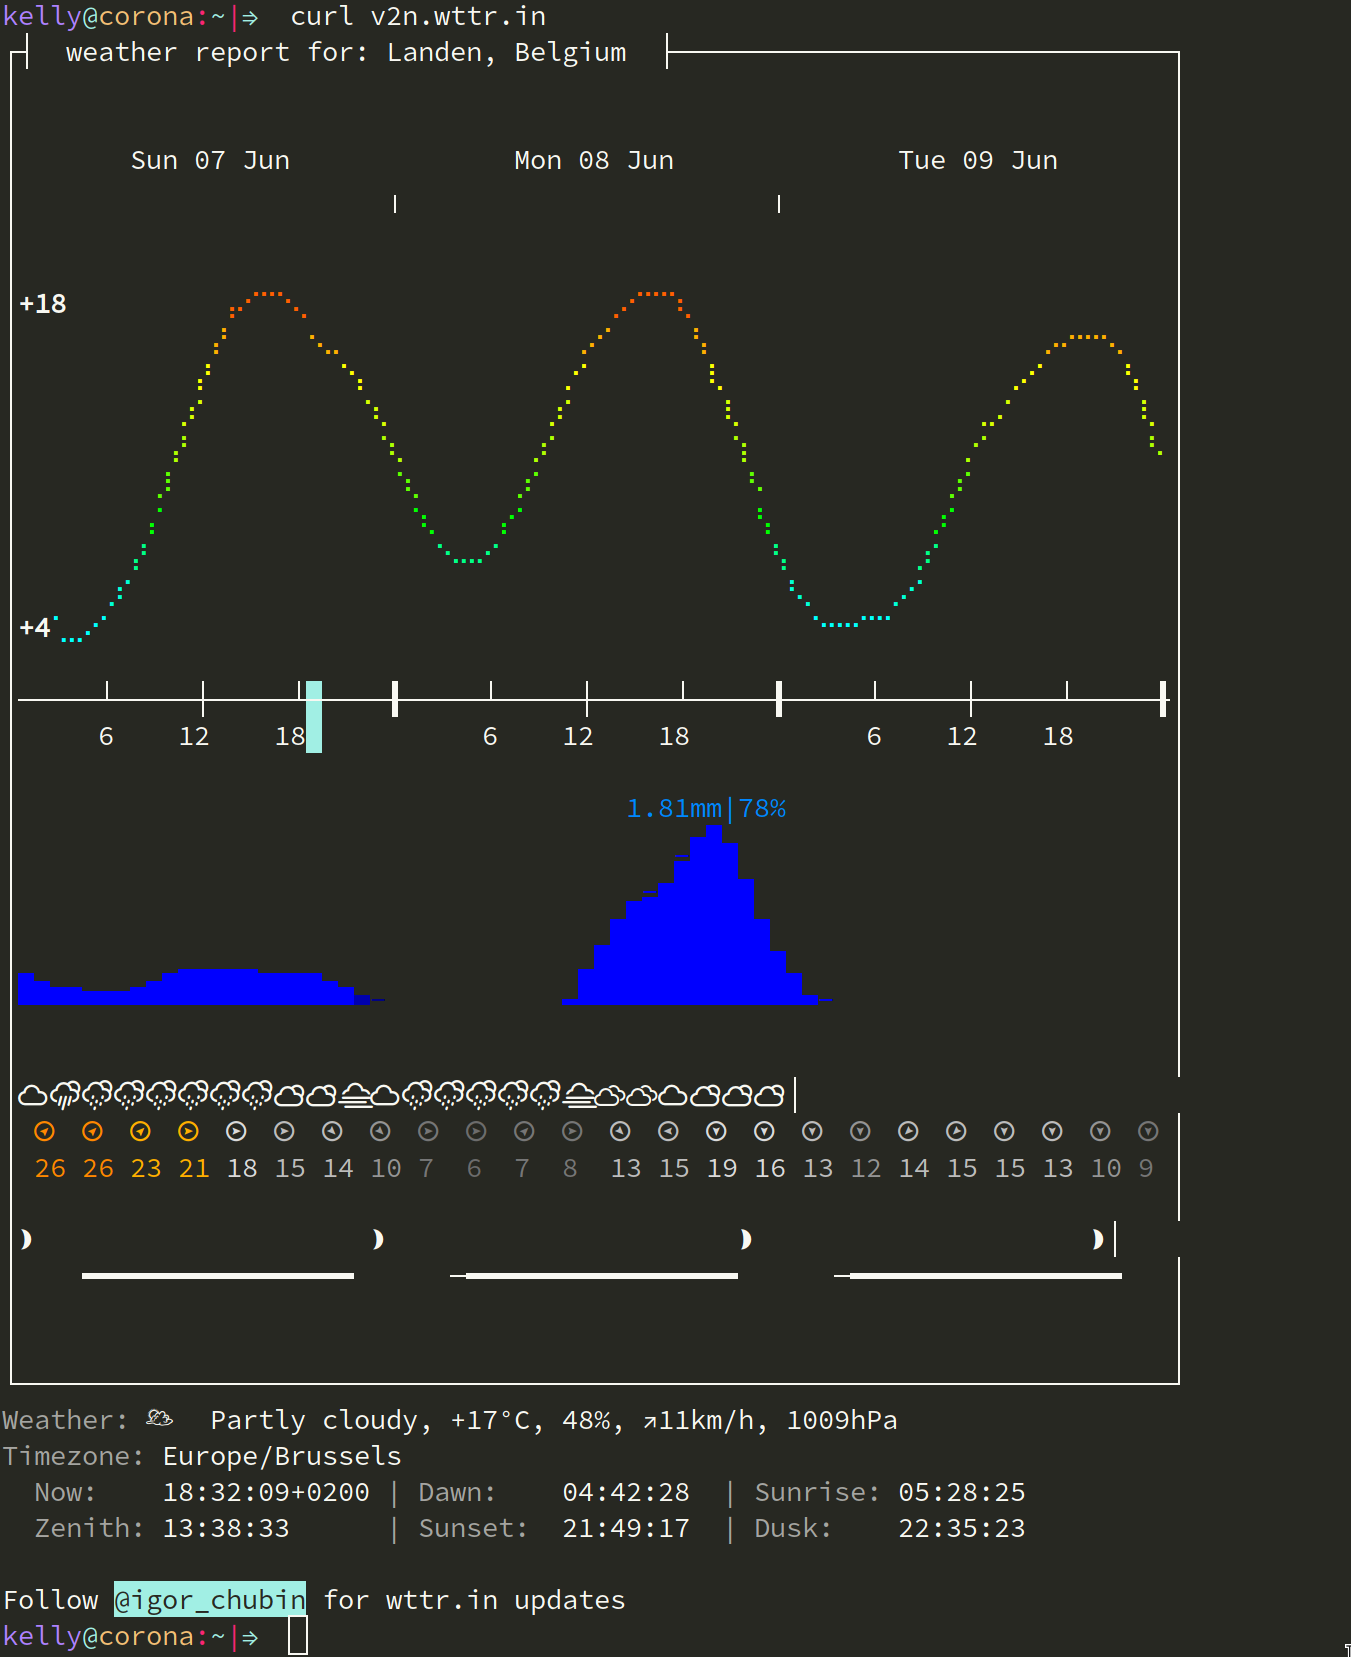Click the current time '18:32:09+0200'
The image size is (1351, 1657).
[266, 1492]
